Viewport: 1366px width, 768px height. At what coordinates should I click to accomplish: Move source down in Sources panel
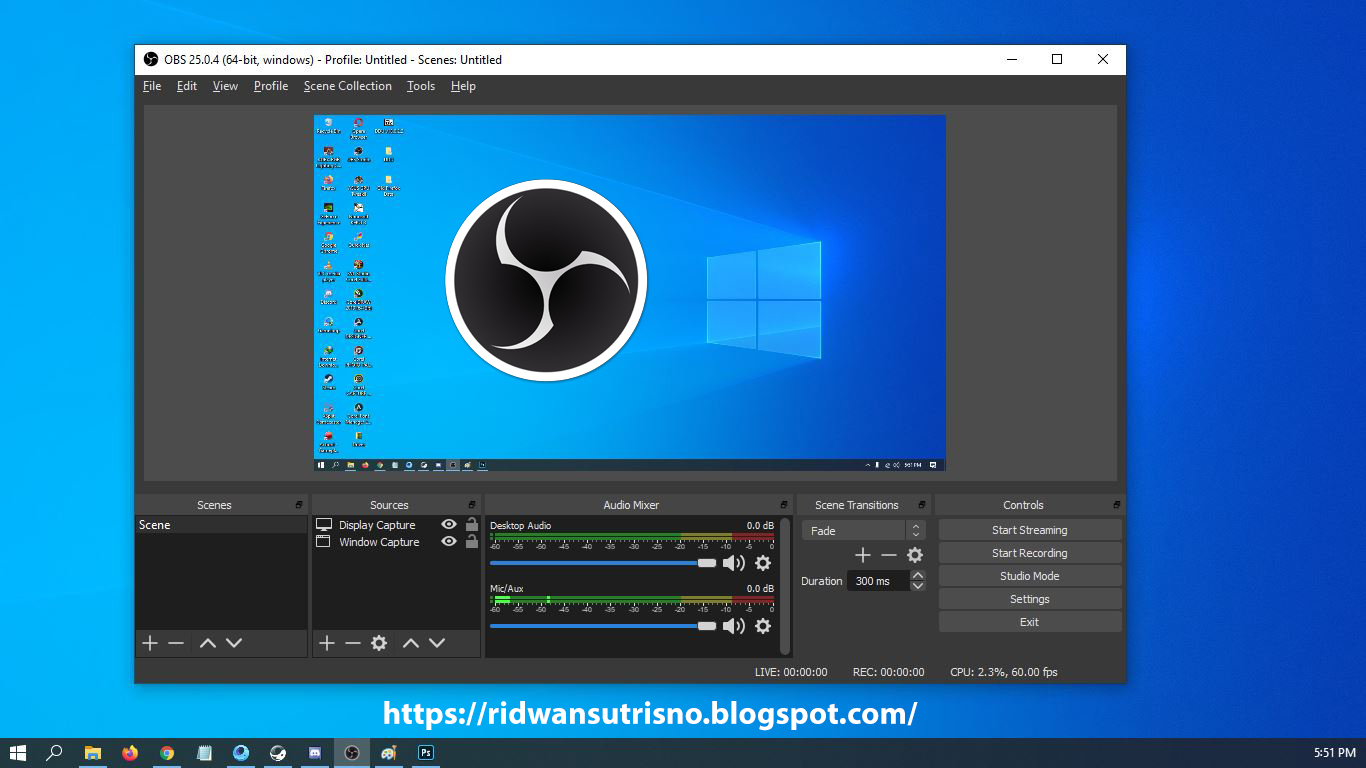coord(437,643)
